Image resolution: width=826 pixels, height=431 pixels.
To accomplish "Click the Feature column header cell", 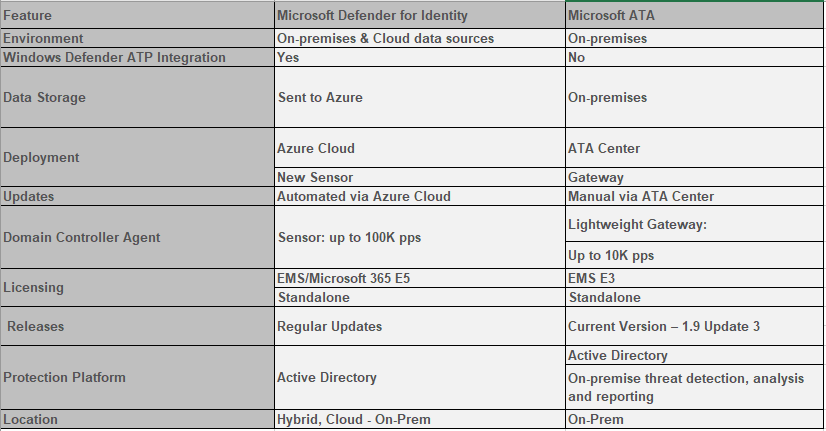I will pos(137,17).
